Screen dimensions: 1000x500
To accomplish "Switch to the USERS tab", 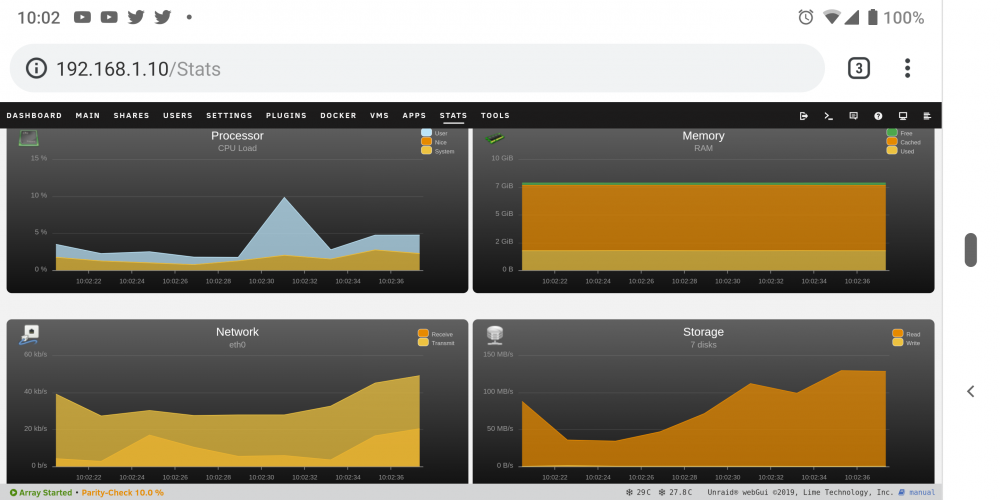I will point(178,116).
